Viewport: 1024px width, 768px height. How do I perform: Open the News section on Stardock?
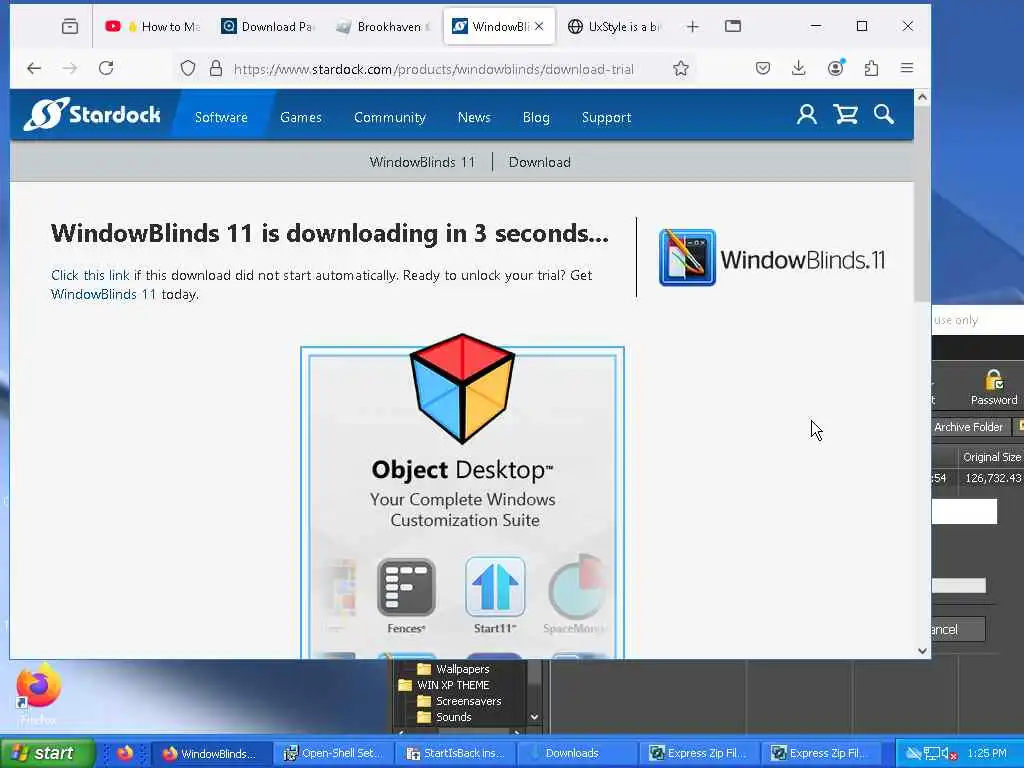pyautogui.click(x=473, y=117)
